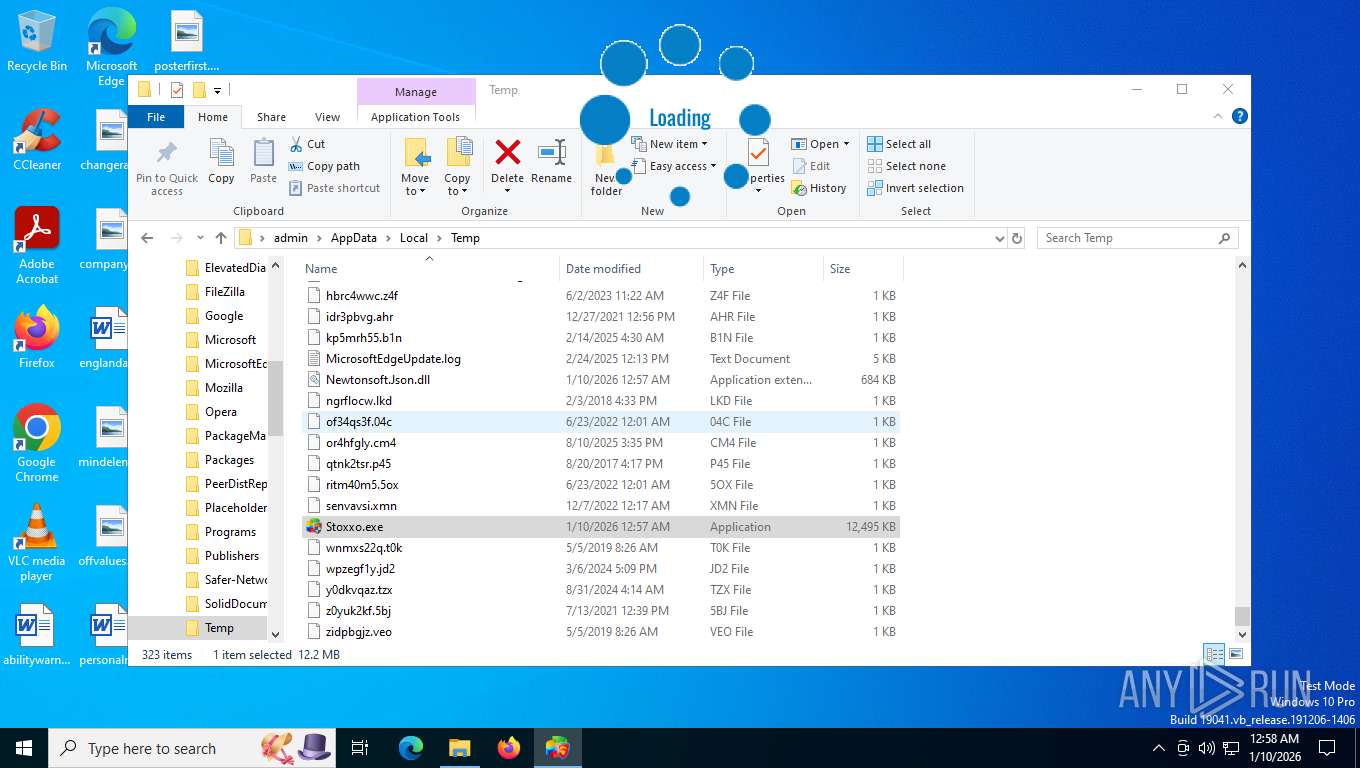This screenshot has width=1360, height=768.
Task: Select the MicrosoftEdgeUpdate.log file
Action: pyautogui.click(x=600, y=359)
